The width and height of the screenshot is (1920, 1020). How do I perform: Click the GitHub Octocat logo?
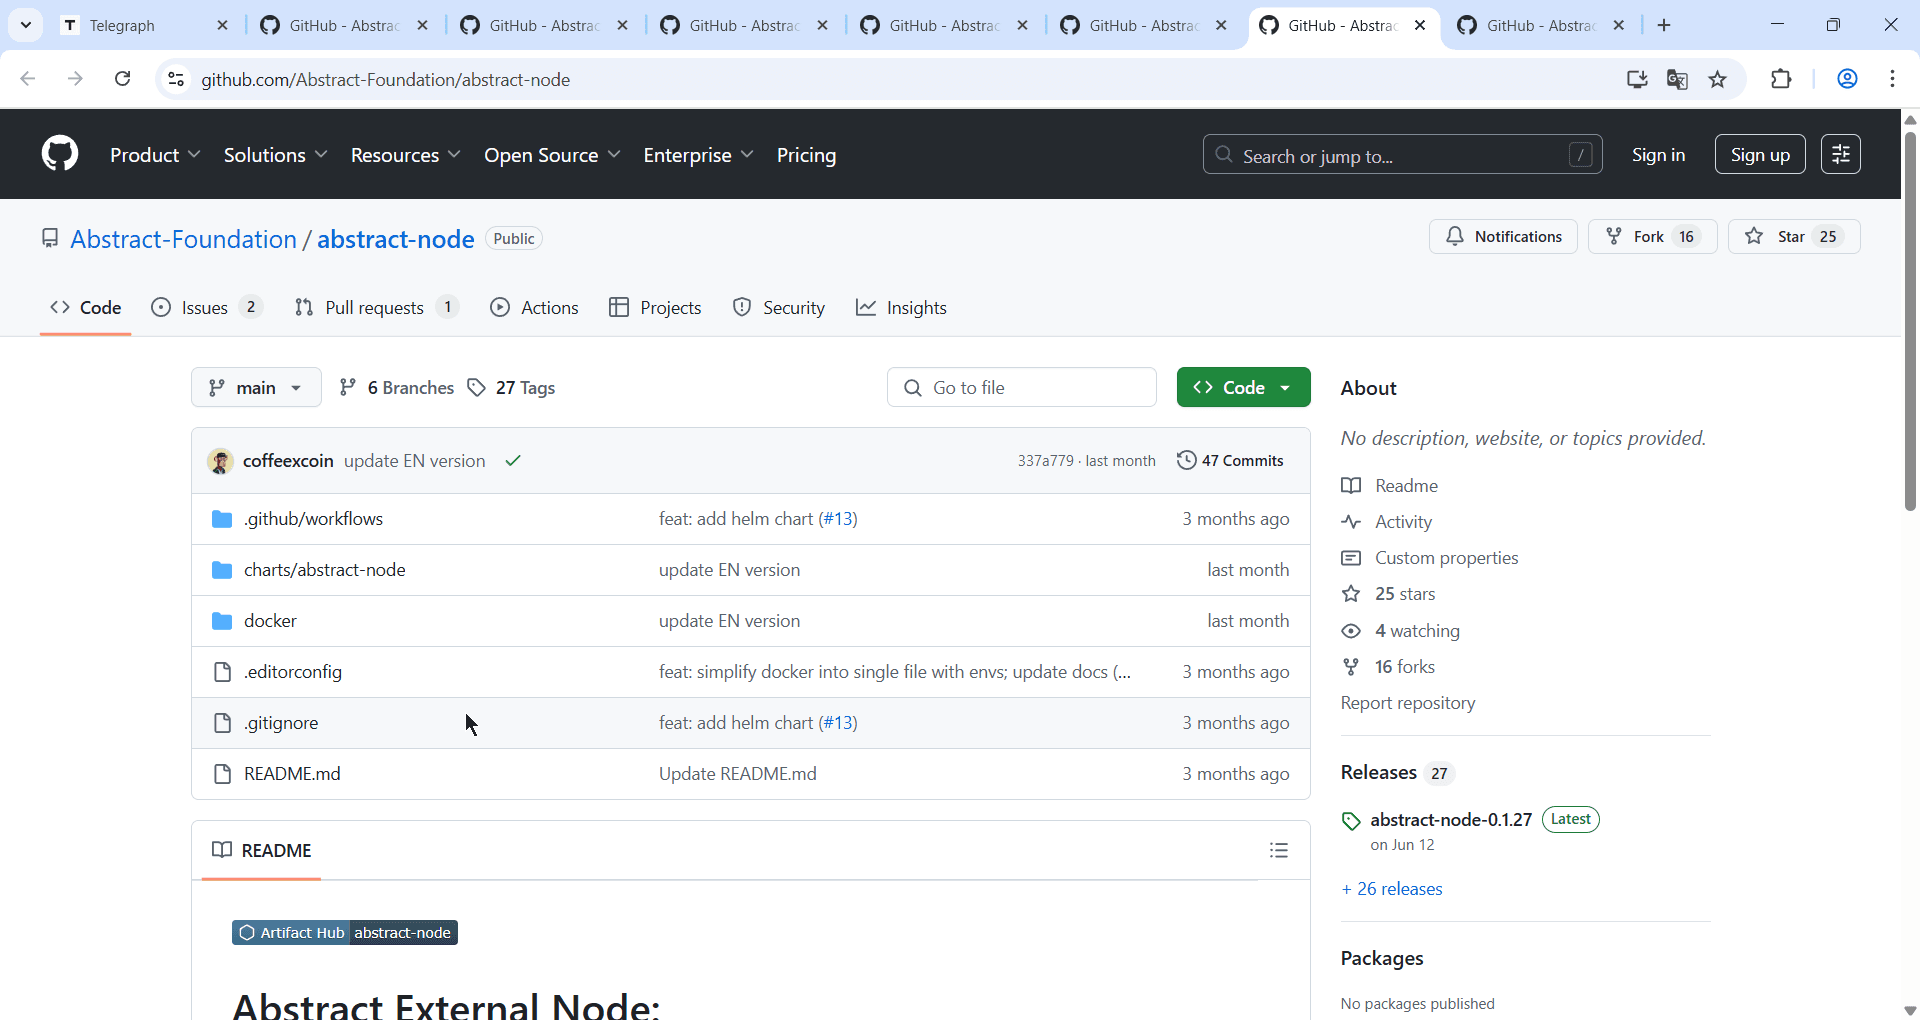point(60,154)
